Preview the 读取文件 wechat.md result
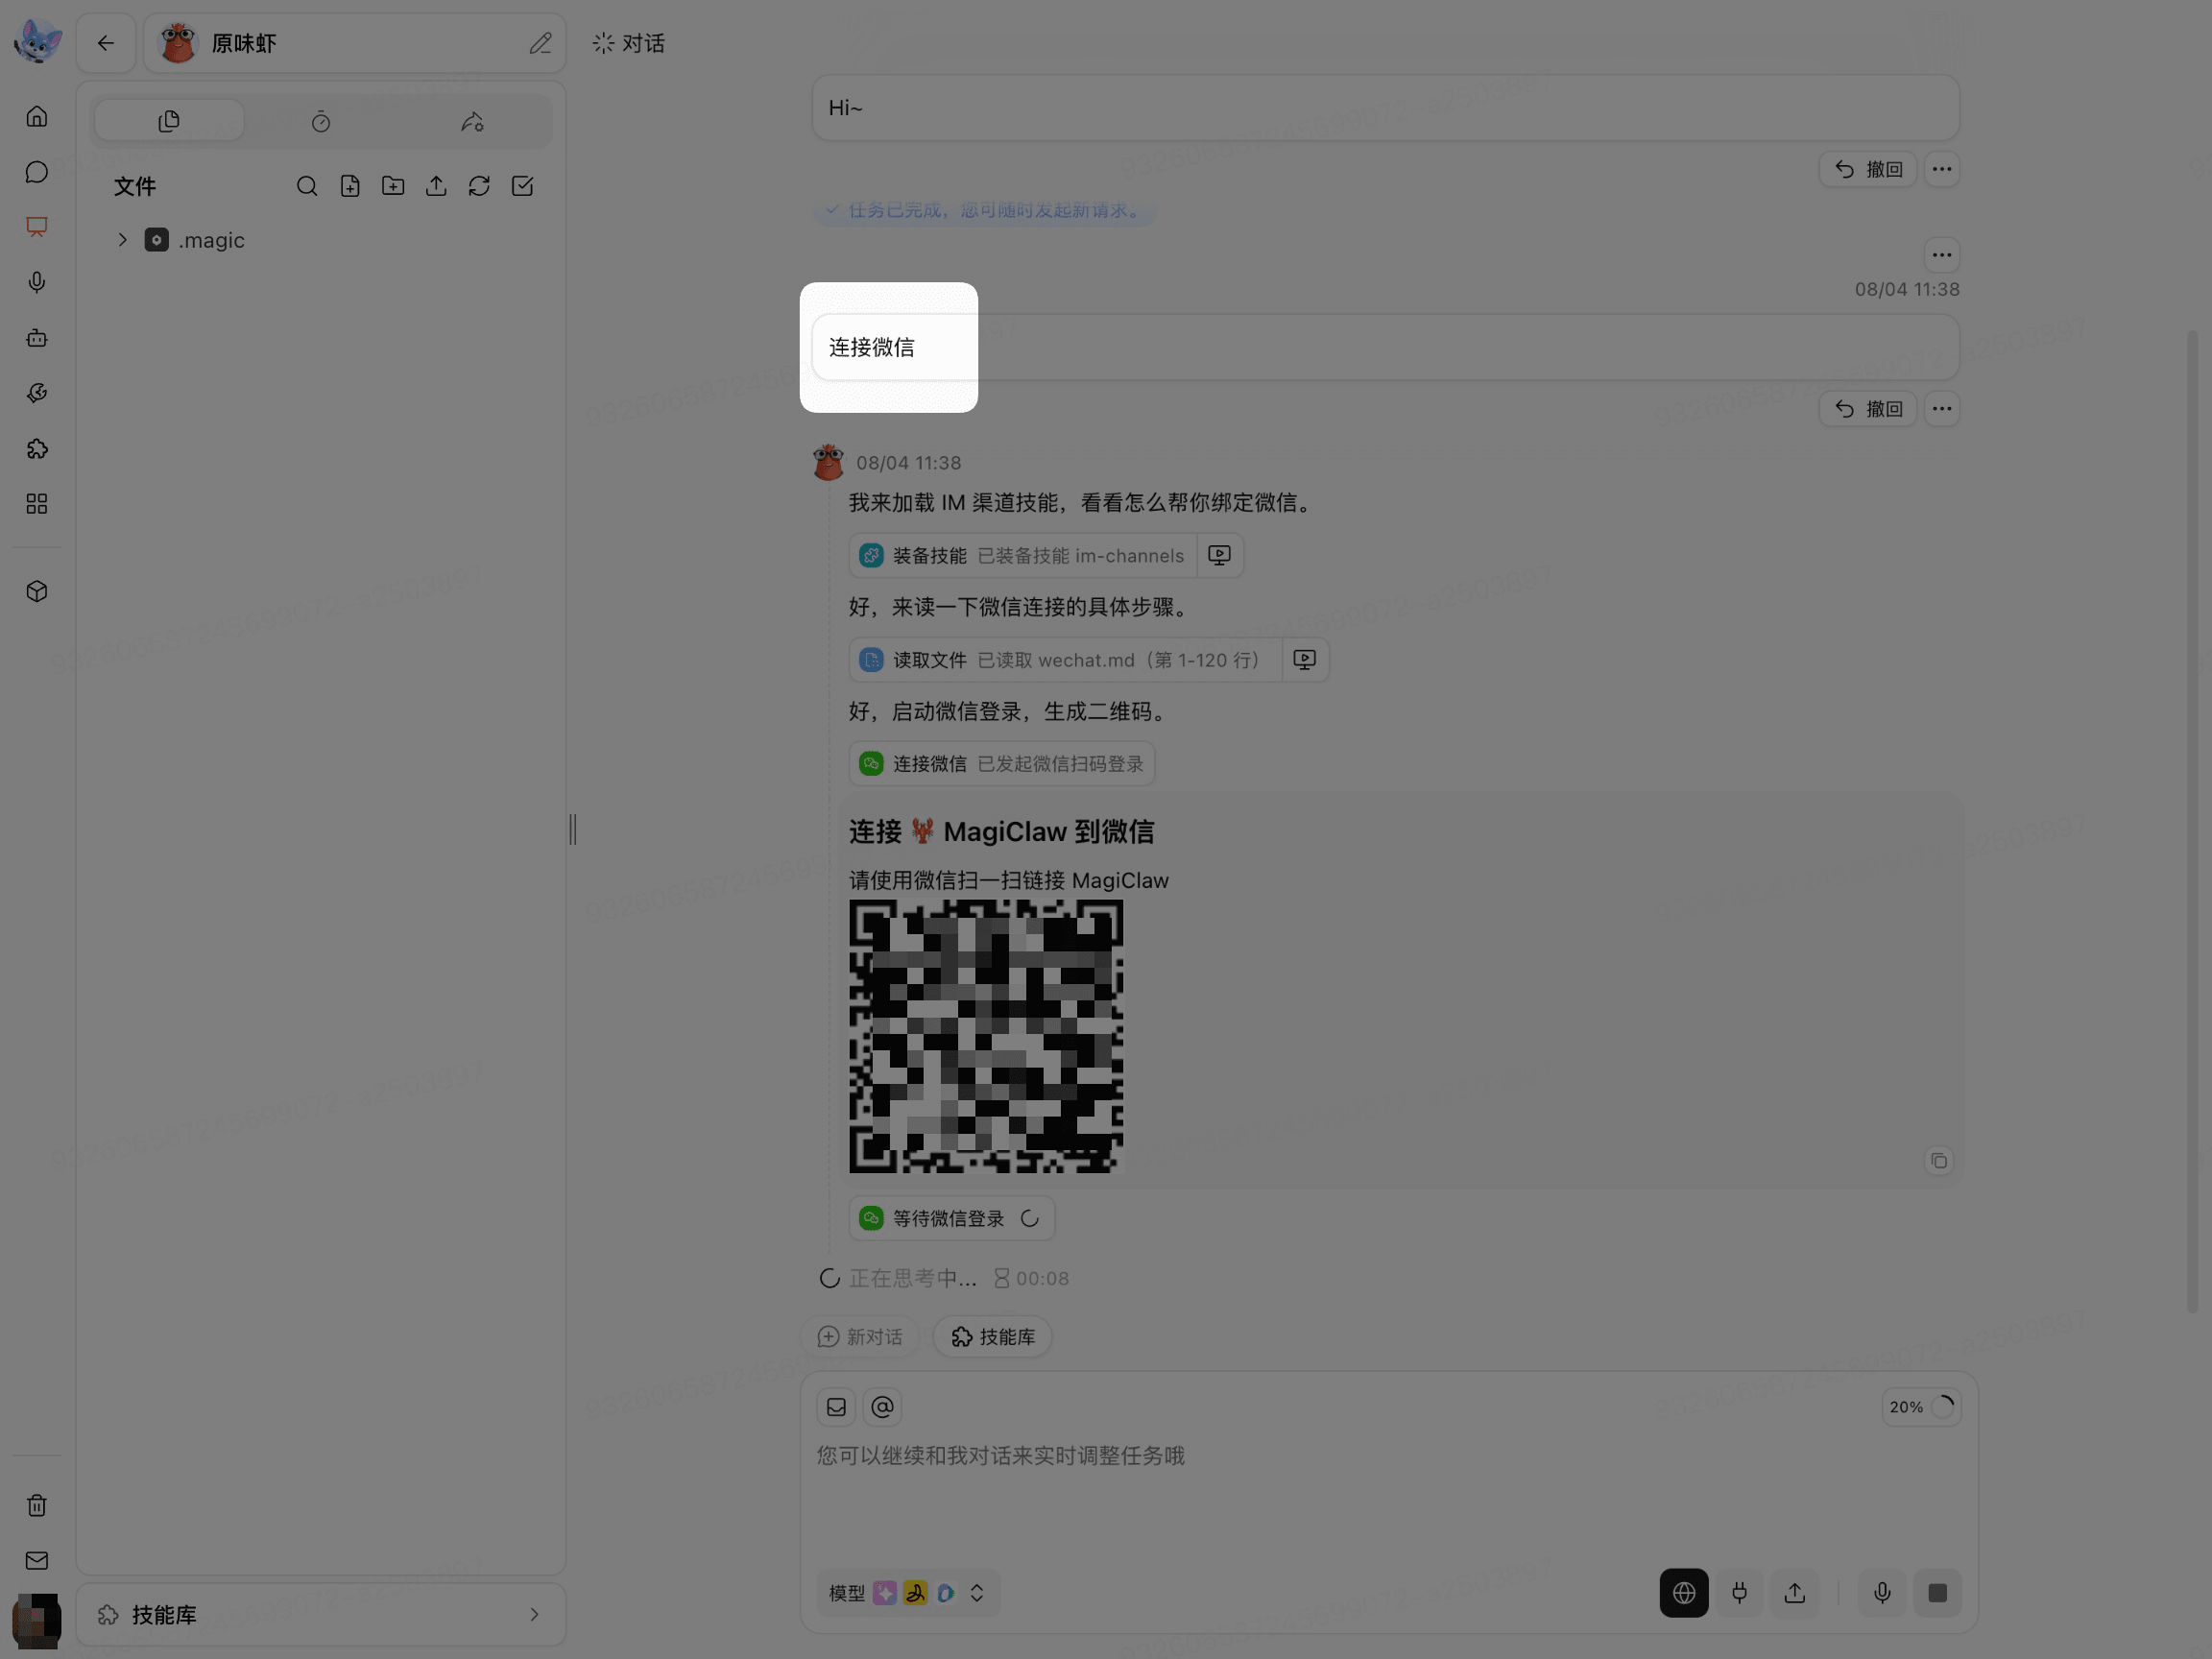This screenshot has width=2212, height=1659. point(1304,660)
